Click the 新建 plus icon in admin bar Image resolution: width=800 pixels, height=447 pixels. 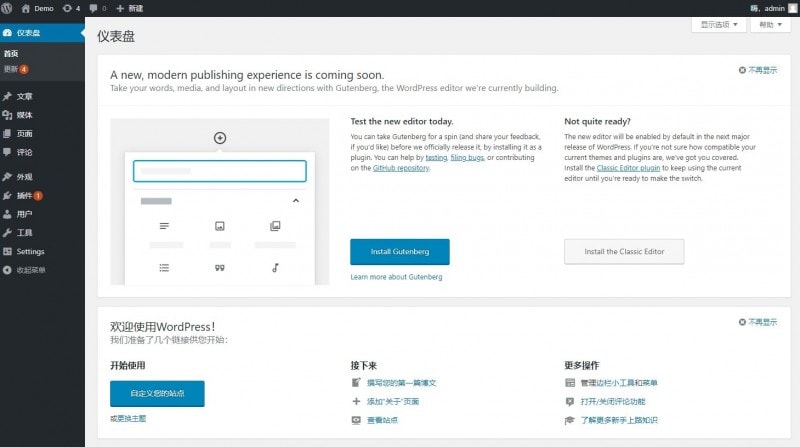point(121,8)
